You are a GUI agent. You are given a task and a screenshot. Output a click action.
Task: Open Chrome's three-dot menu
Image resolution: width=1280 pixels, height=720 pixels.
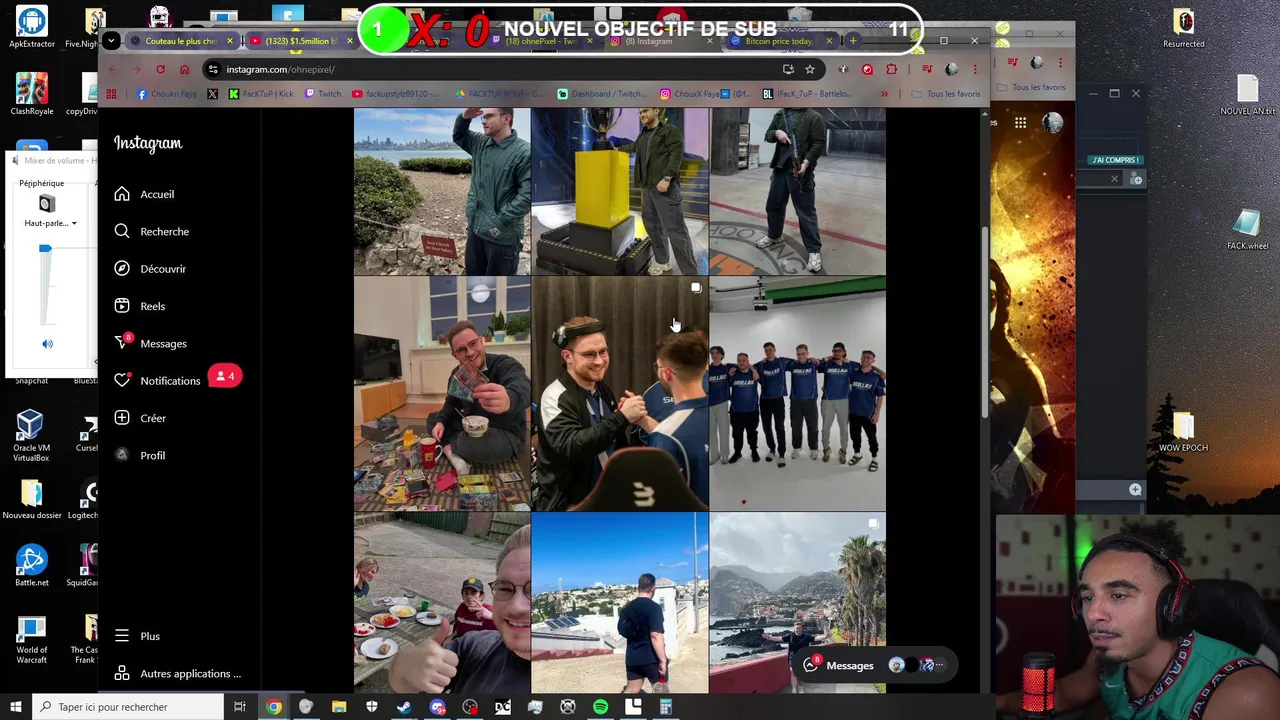(x=975, y=69)
